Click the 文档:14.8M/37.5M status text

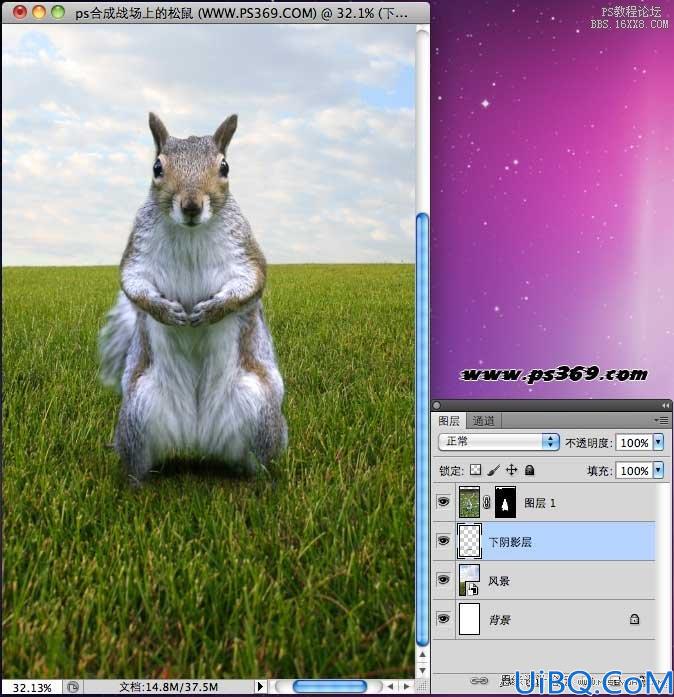click(x=168, y=687)
